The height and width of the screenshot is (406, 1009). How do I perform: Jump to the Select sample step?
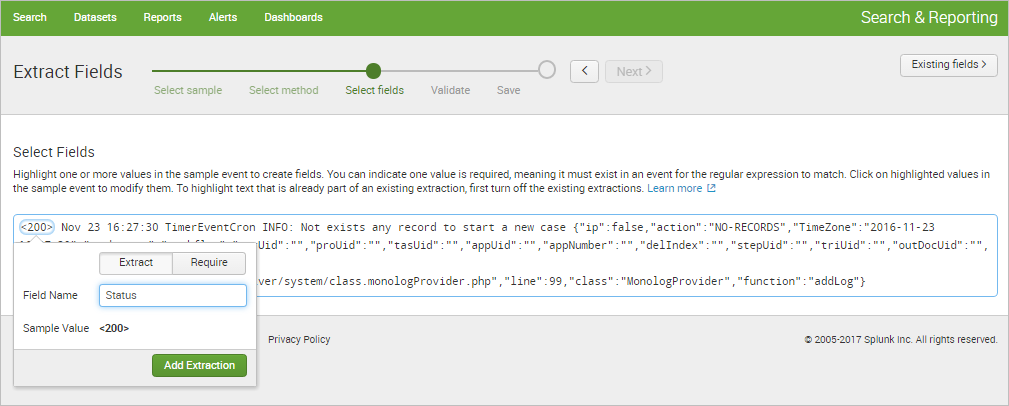click(x=188, y=90)
